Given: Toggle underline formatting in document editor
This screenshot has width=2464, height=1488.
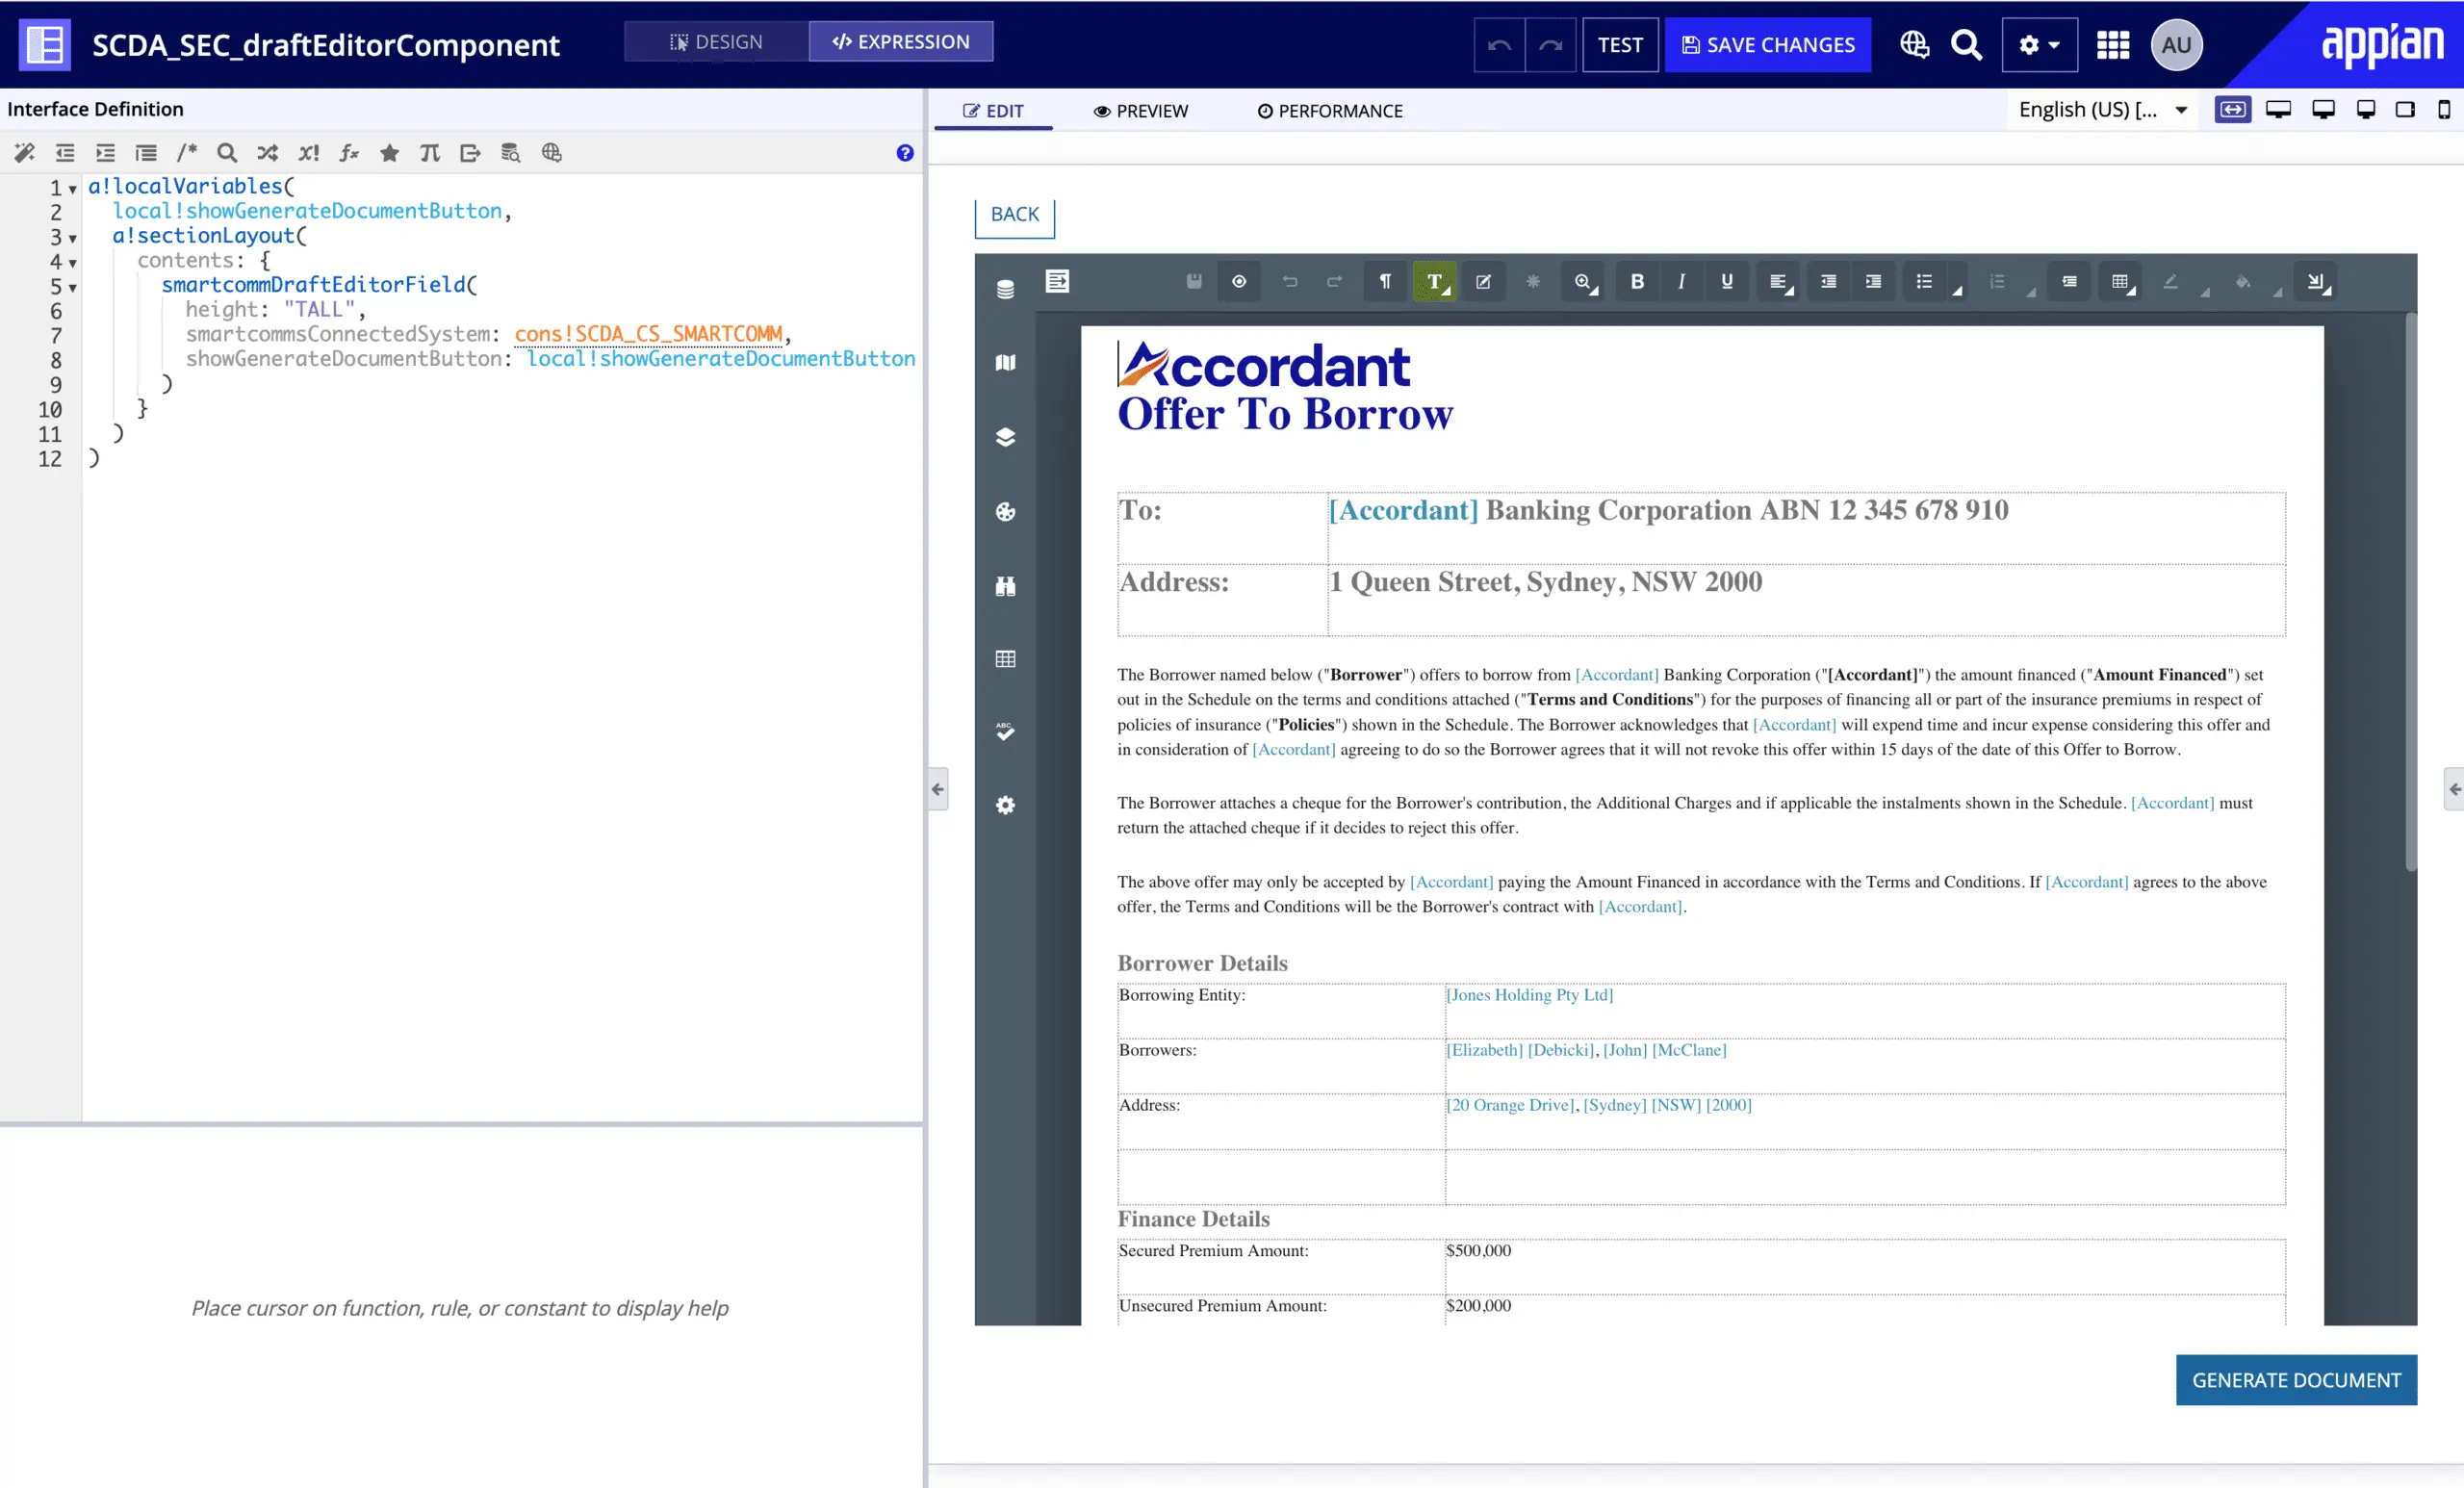Looking at the screenshot, I should (x=1726, y=282).
